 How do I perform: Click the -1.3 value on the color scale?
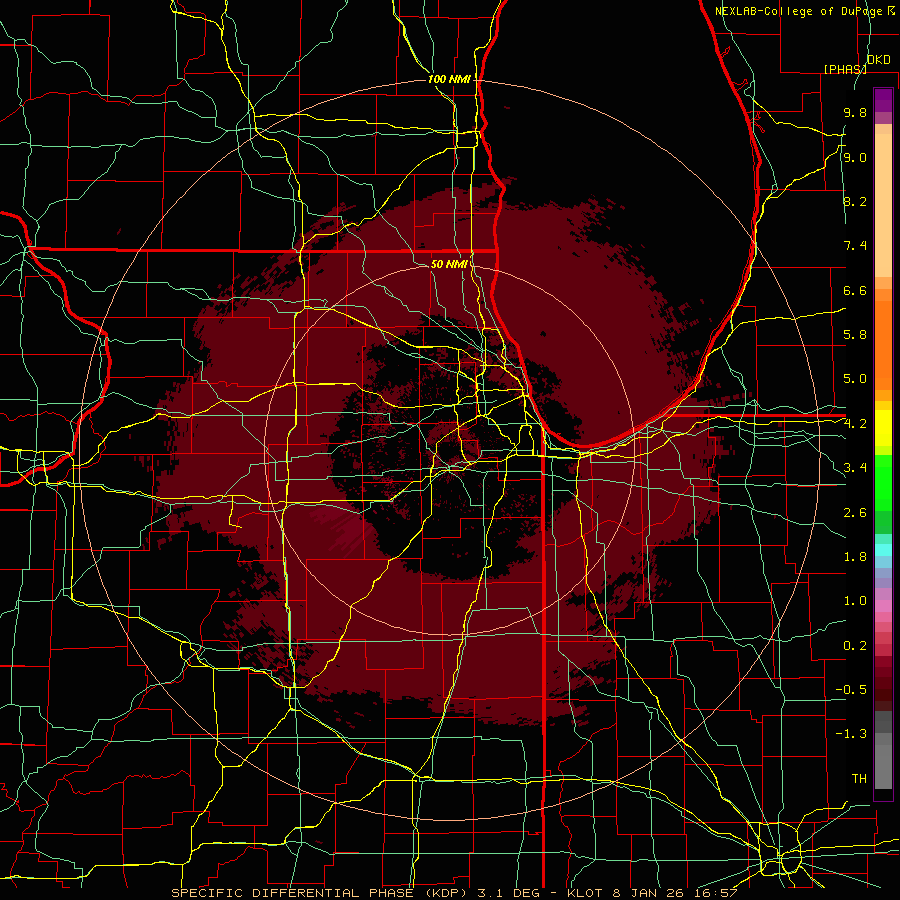pyautogui.click(x=851, y=734)
